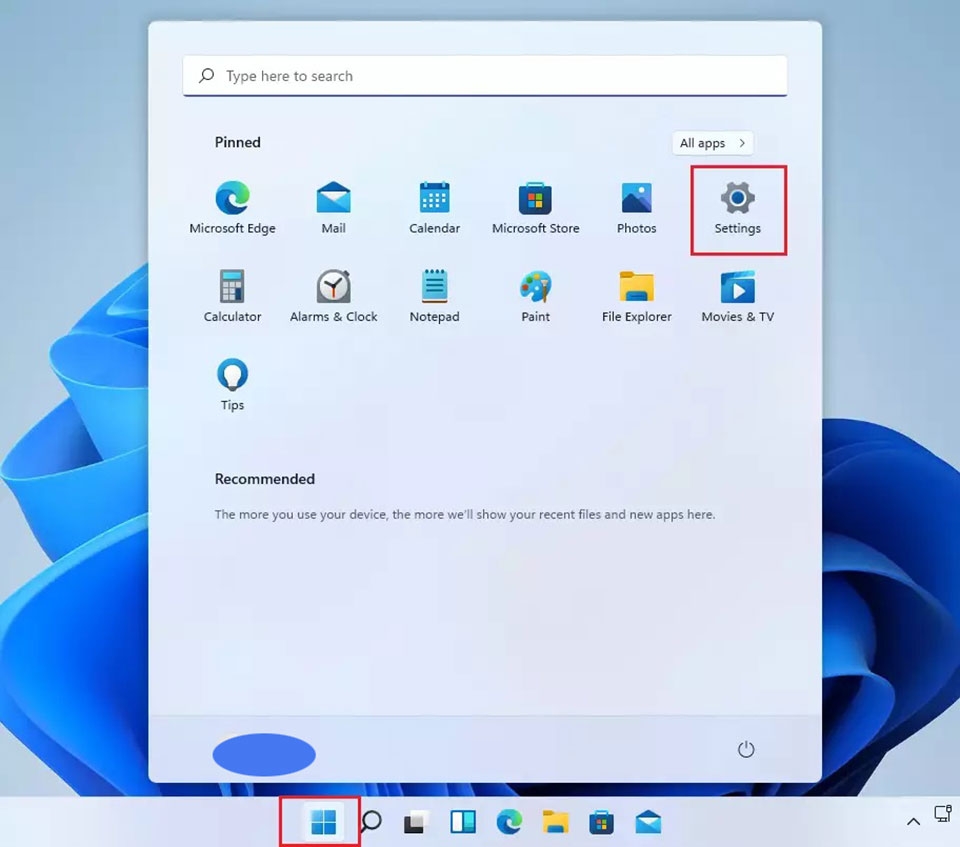Open the Start menu from the taskbar

[x=319, y=822]
